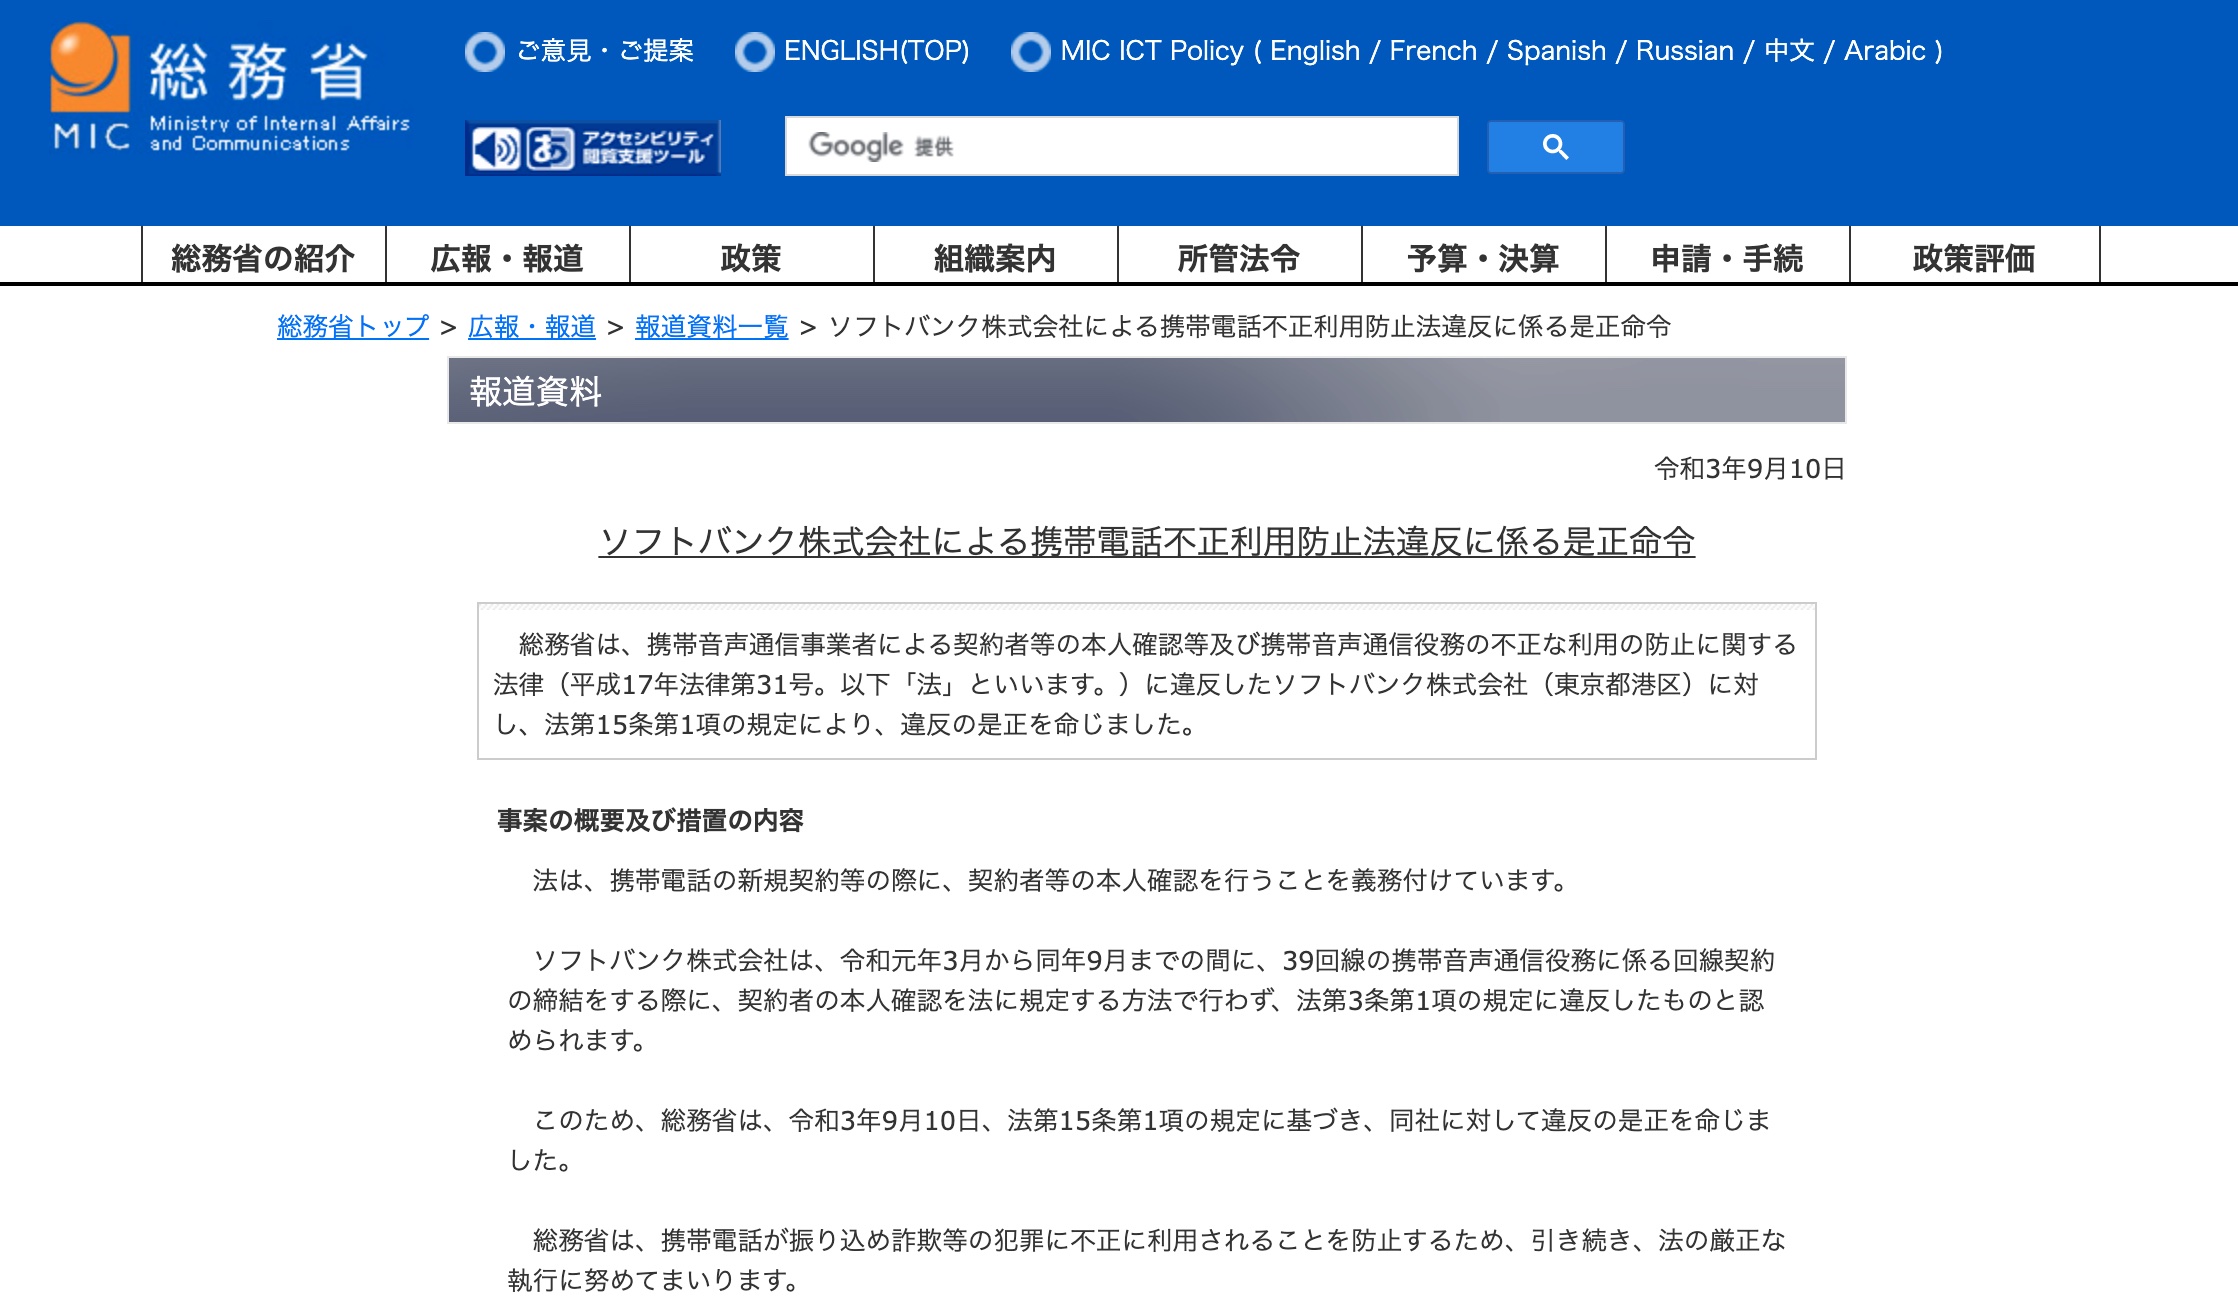
Task: Click the bullet icon beside ご意見・ご提案
Action: 485,52
